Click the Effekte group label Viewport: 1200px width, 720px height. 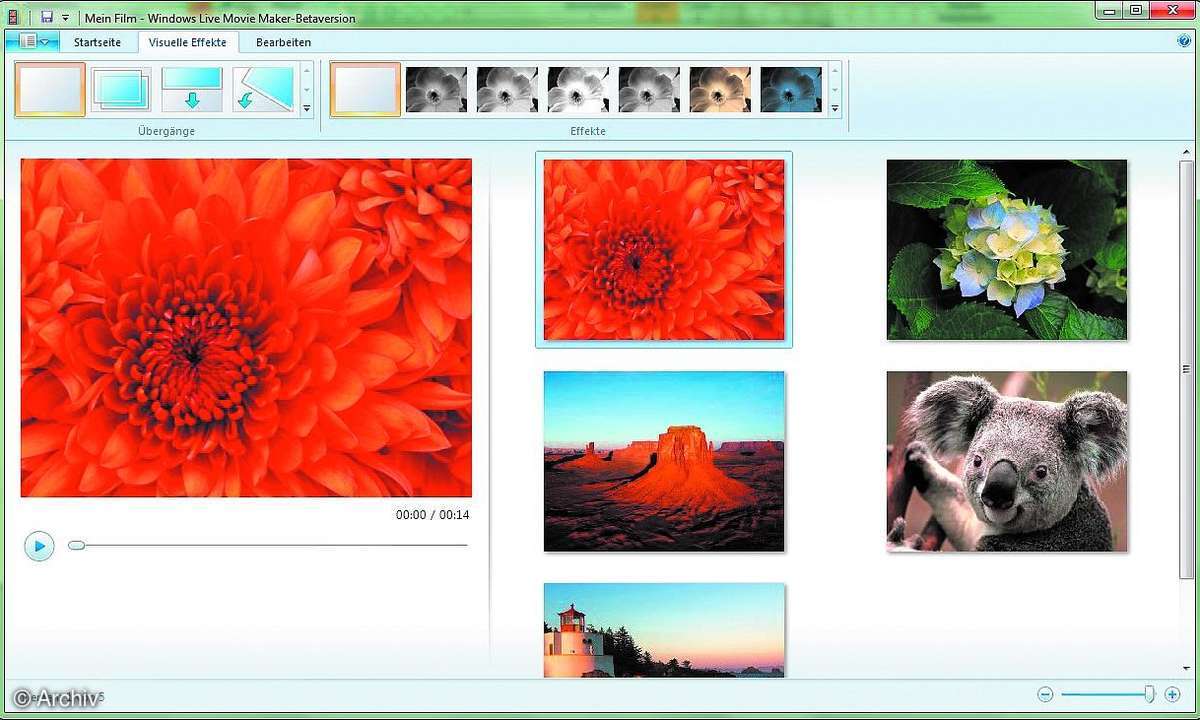pyautogui.click(x=588, y=131)
